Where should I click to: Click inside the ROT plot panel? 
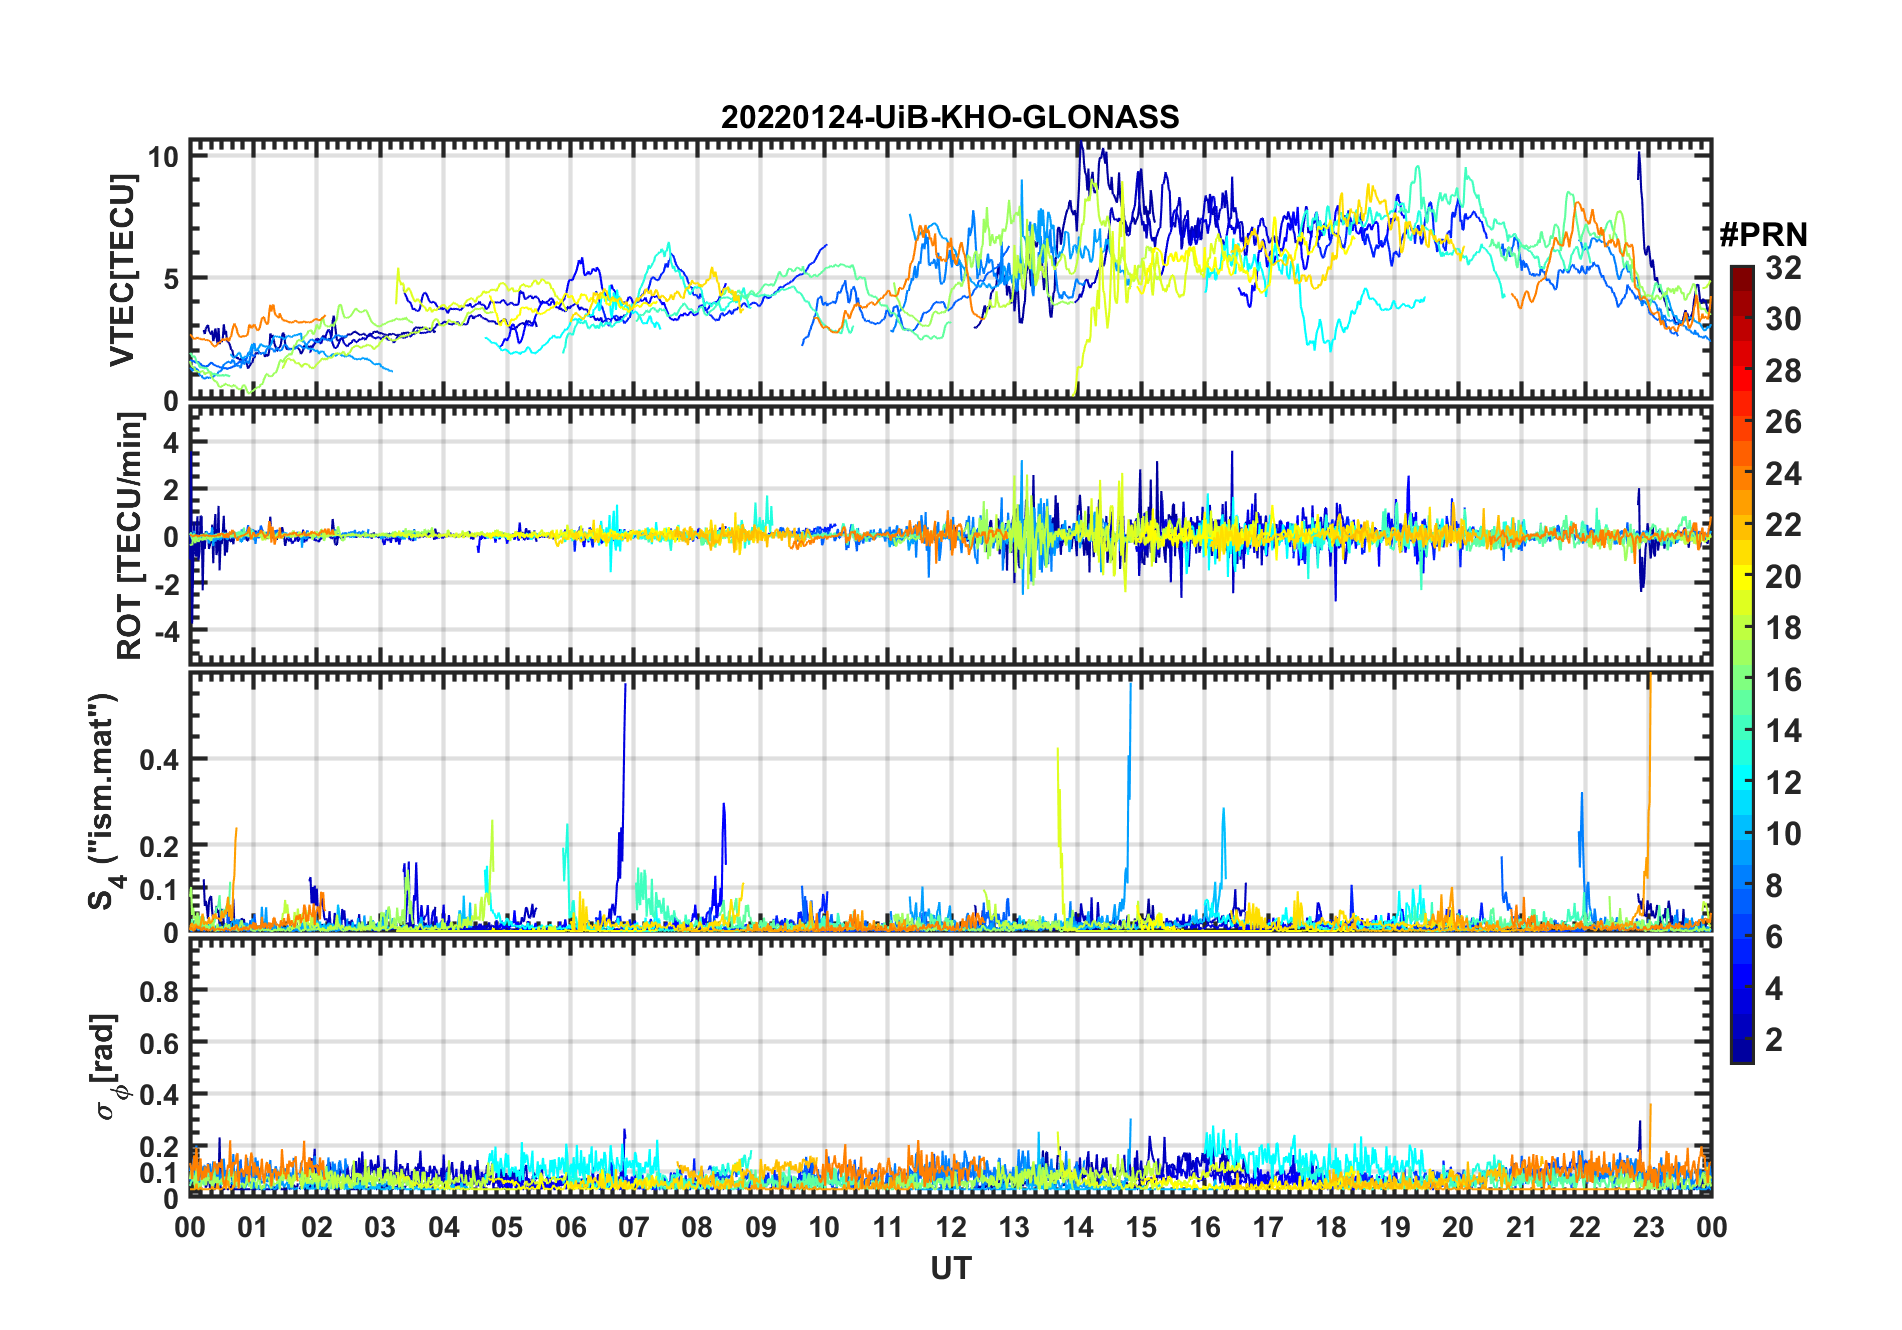[x=950, y=536]
